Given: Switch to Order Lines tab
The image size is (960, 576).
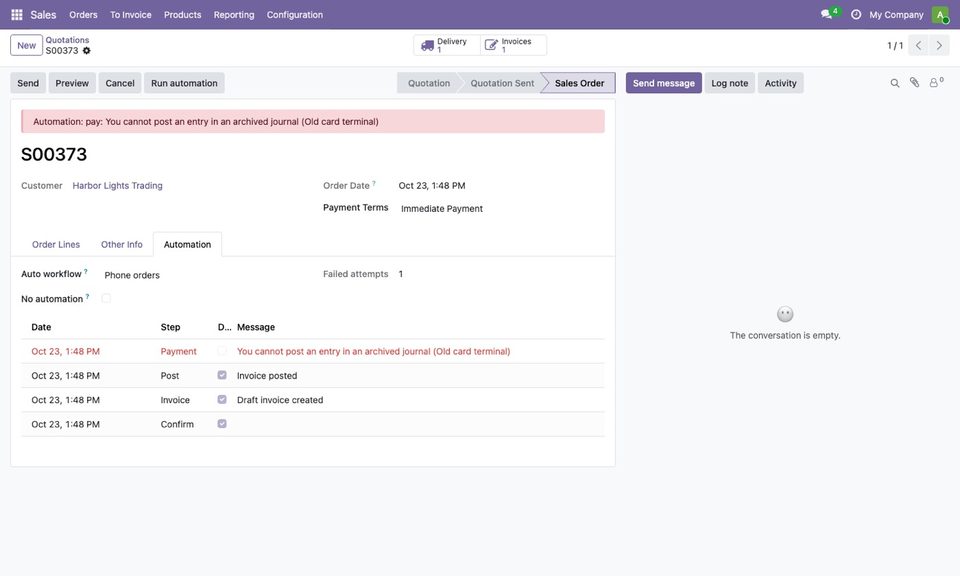Looking at the screenshot, I should 56,244.
